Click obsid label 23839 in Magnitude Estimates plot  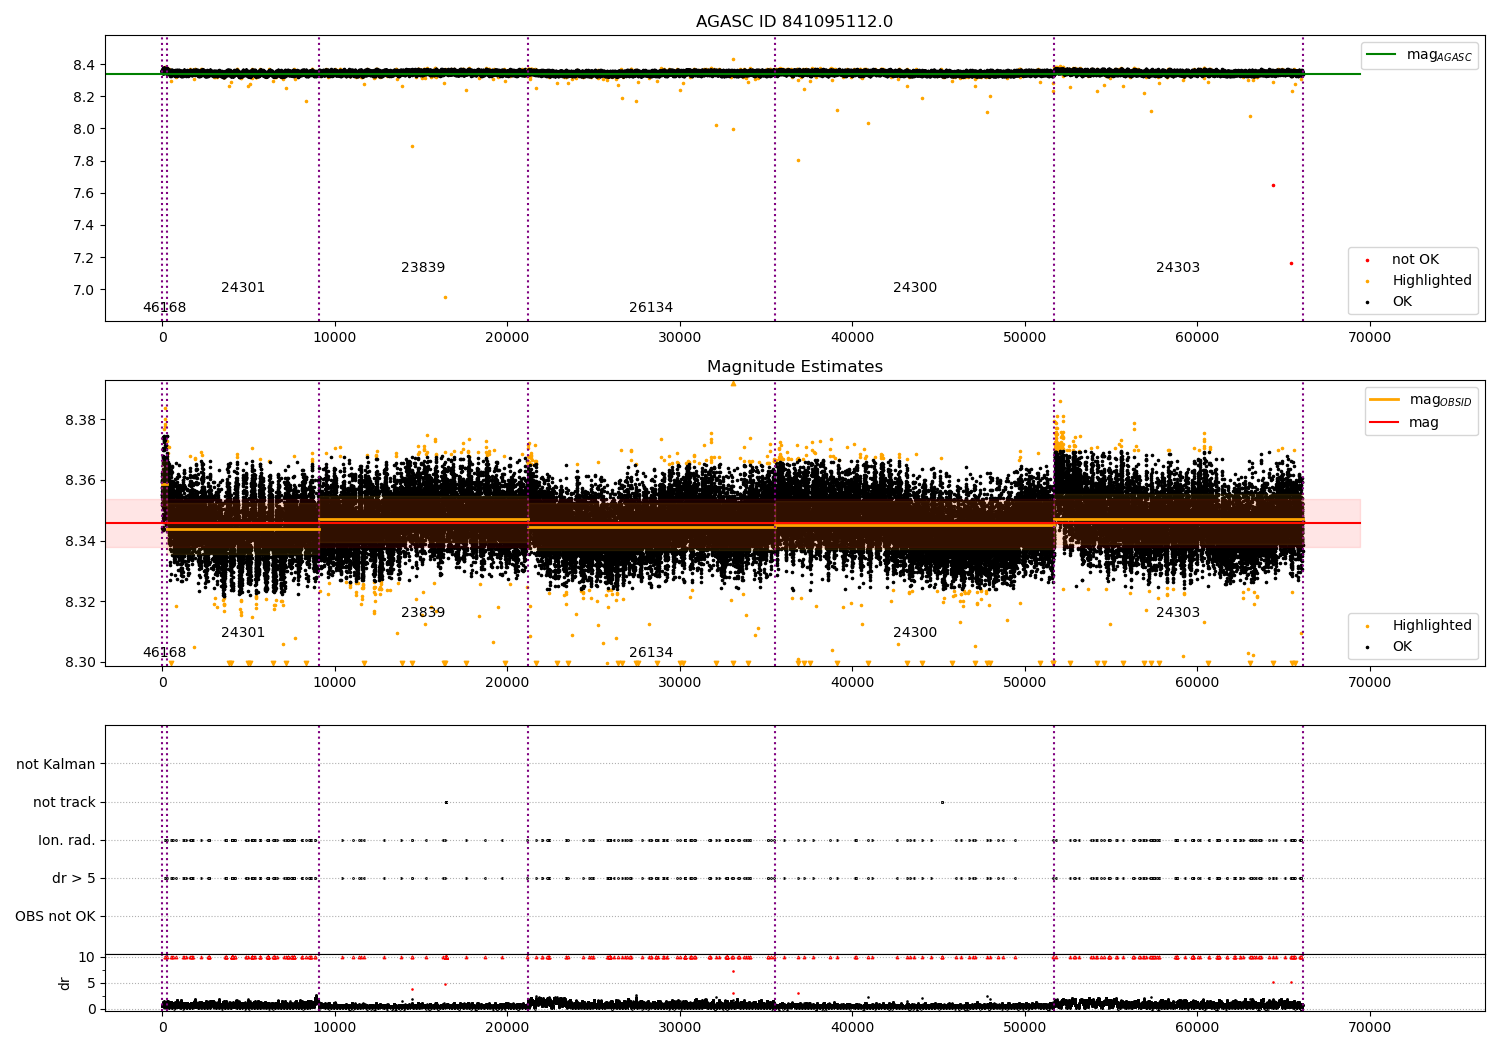[423, 613]
